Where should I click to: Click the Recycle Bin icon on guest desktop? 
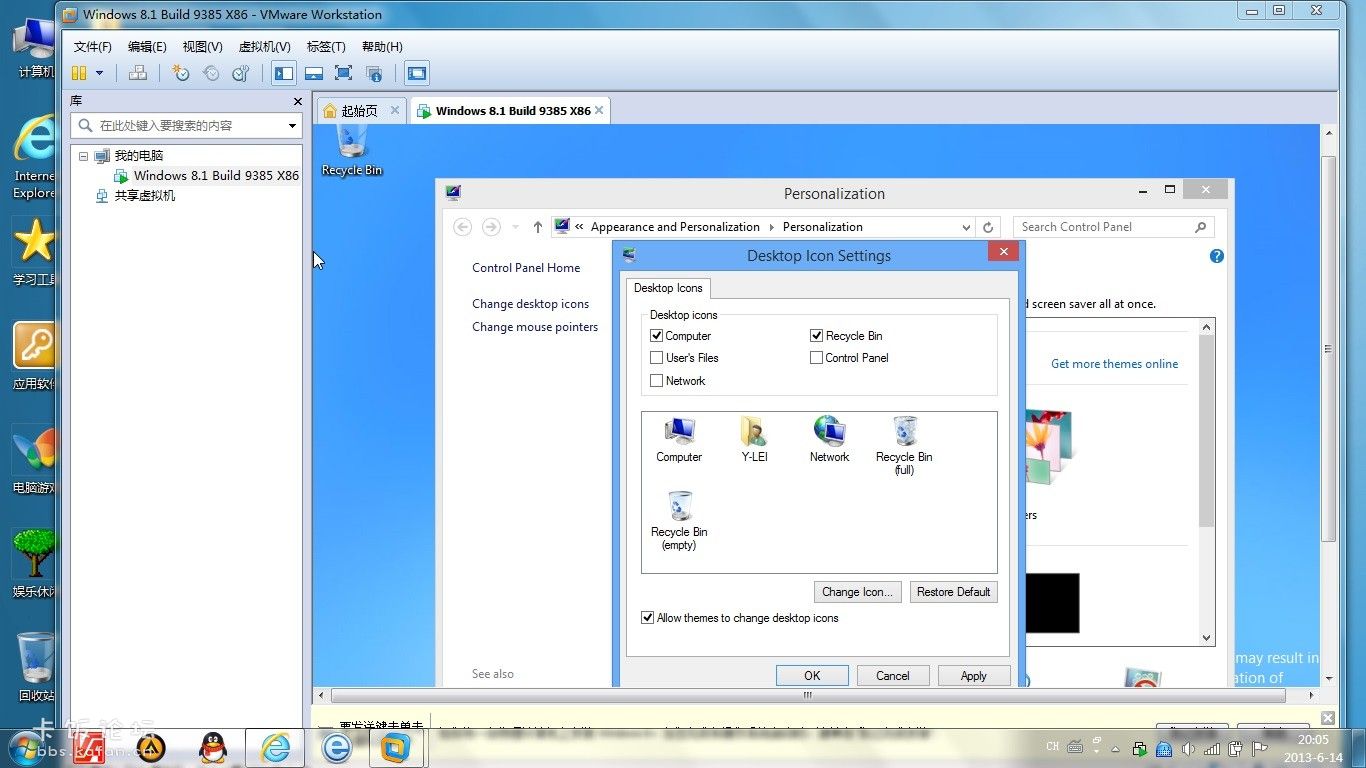point(352,150)
